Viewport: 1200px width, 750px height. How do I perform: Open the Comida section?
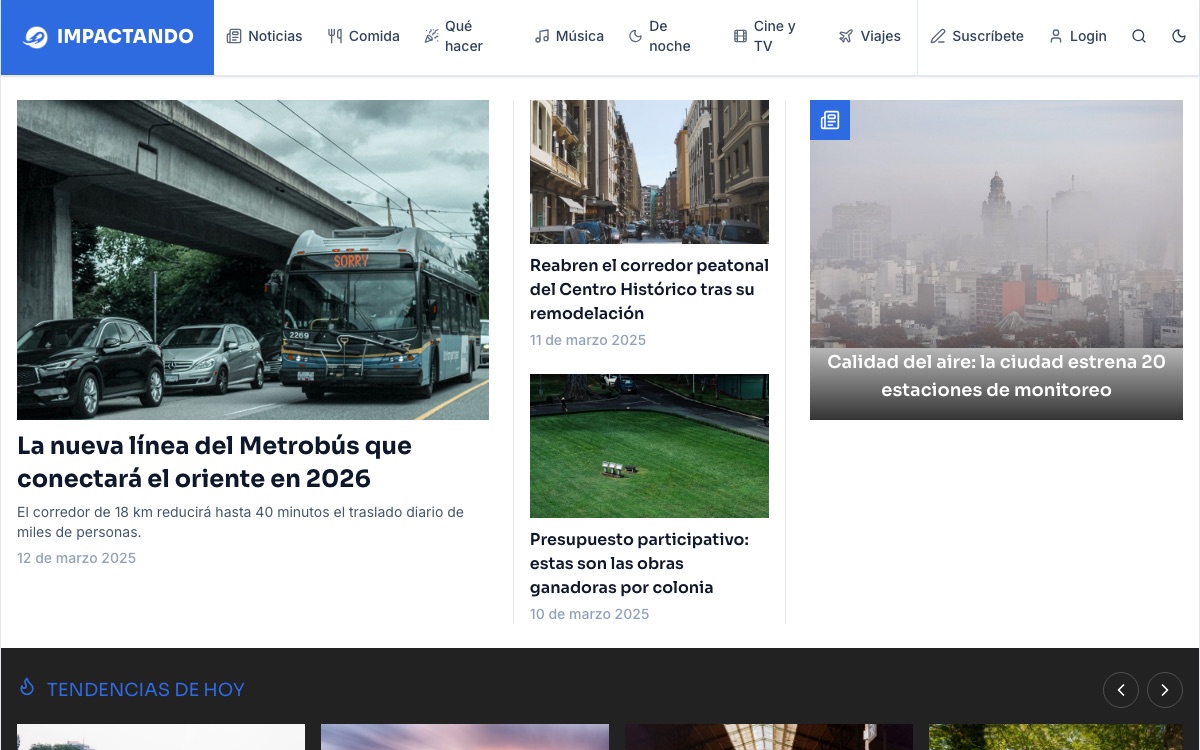pos(364,36)
